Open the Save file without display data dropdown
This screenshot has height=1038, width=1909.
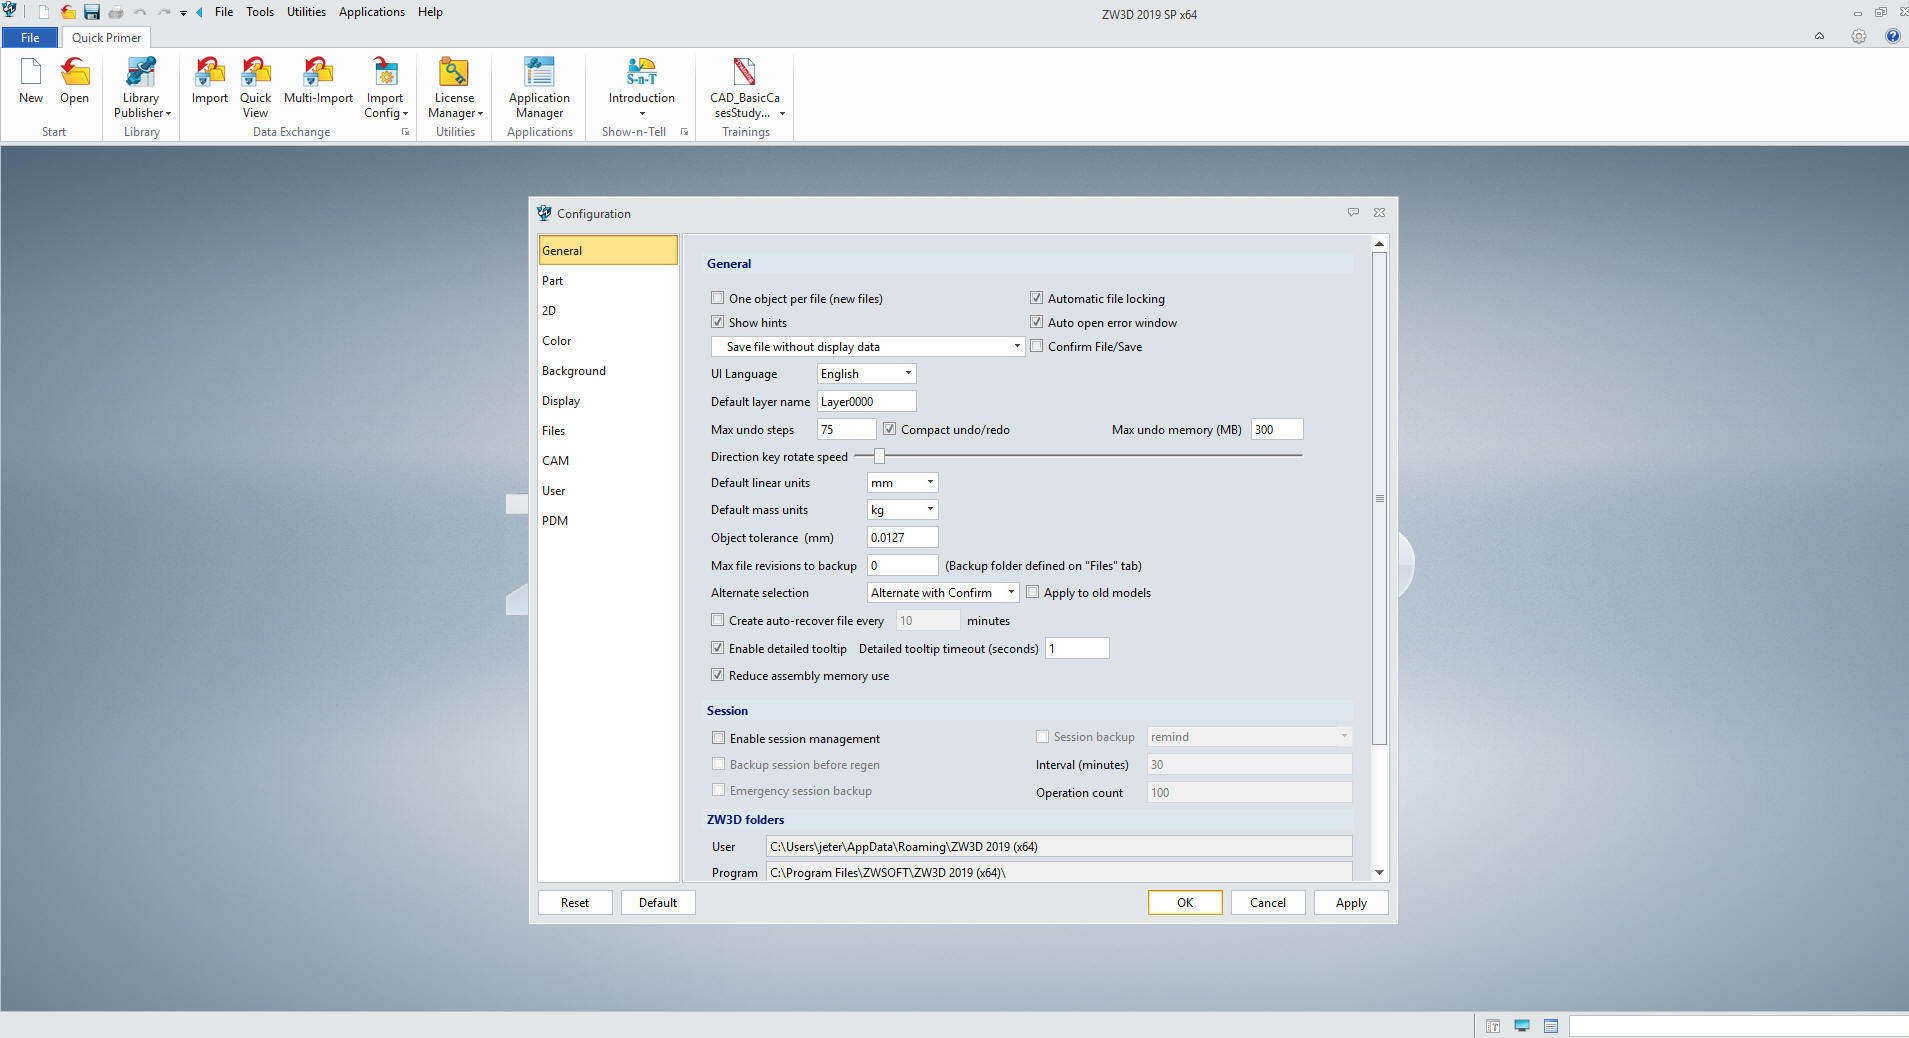tap(867, 346)
